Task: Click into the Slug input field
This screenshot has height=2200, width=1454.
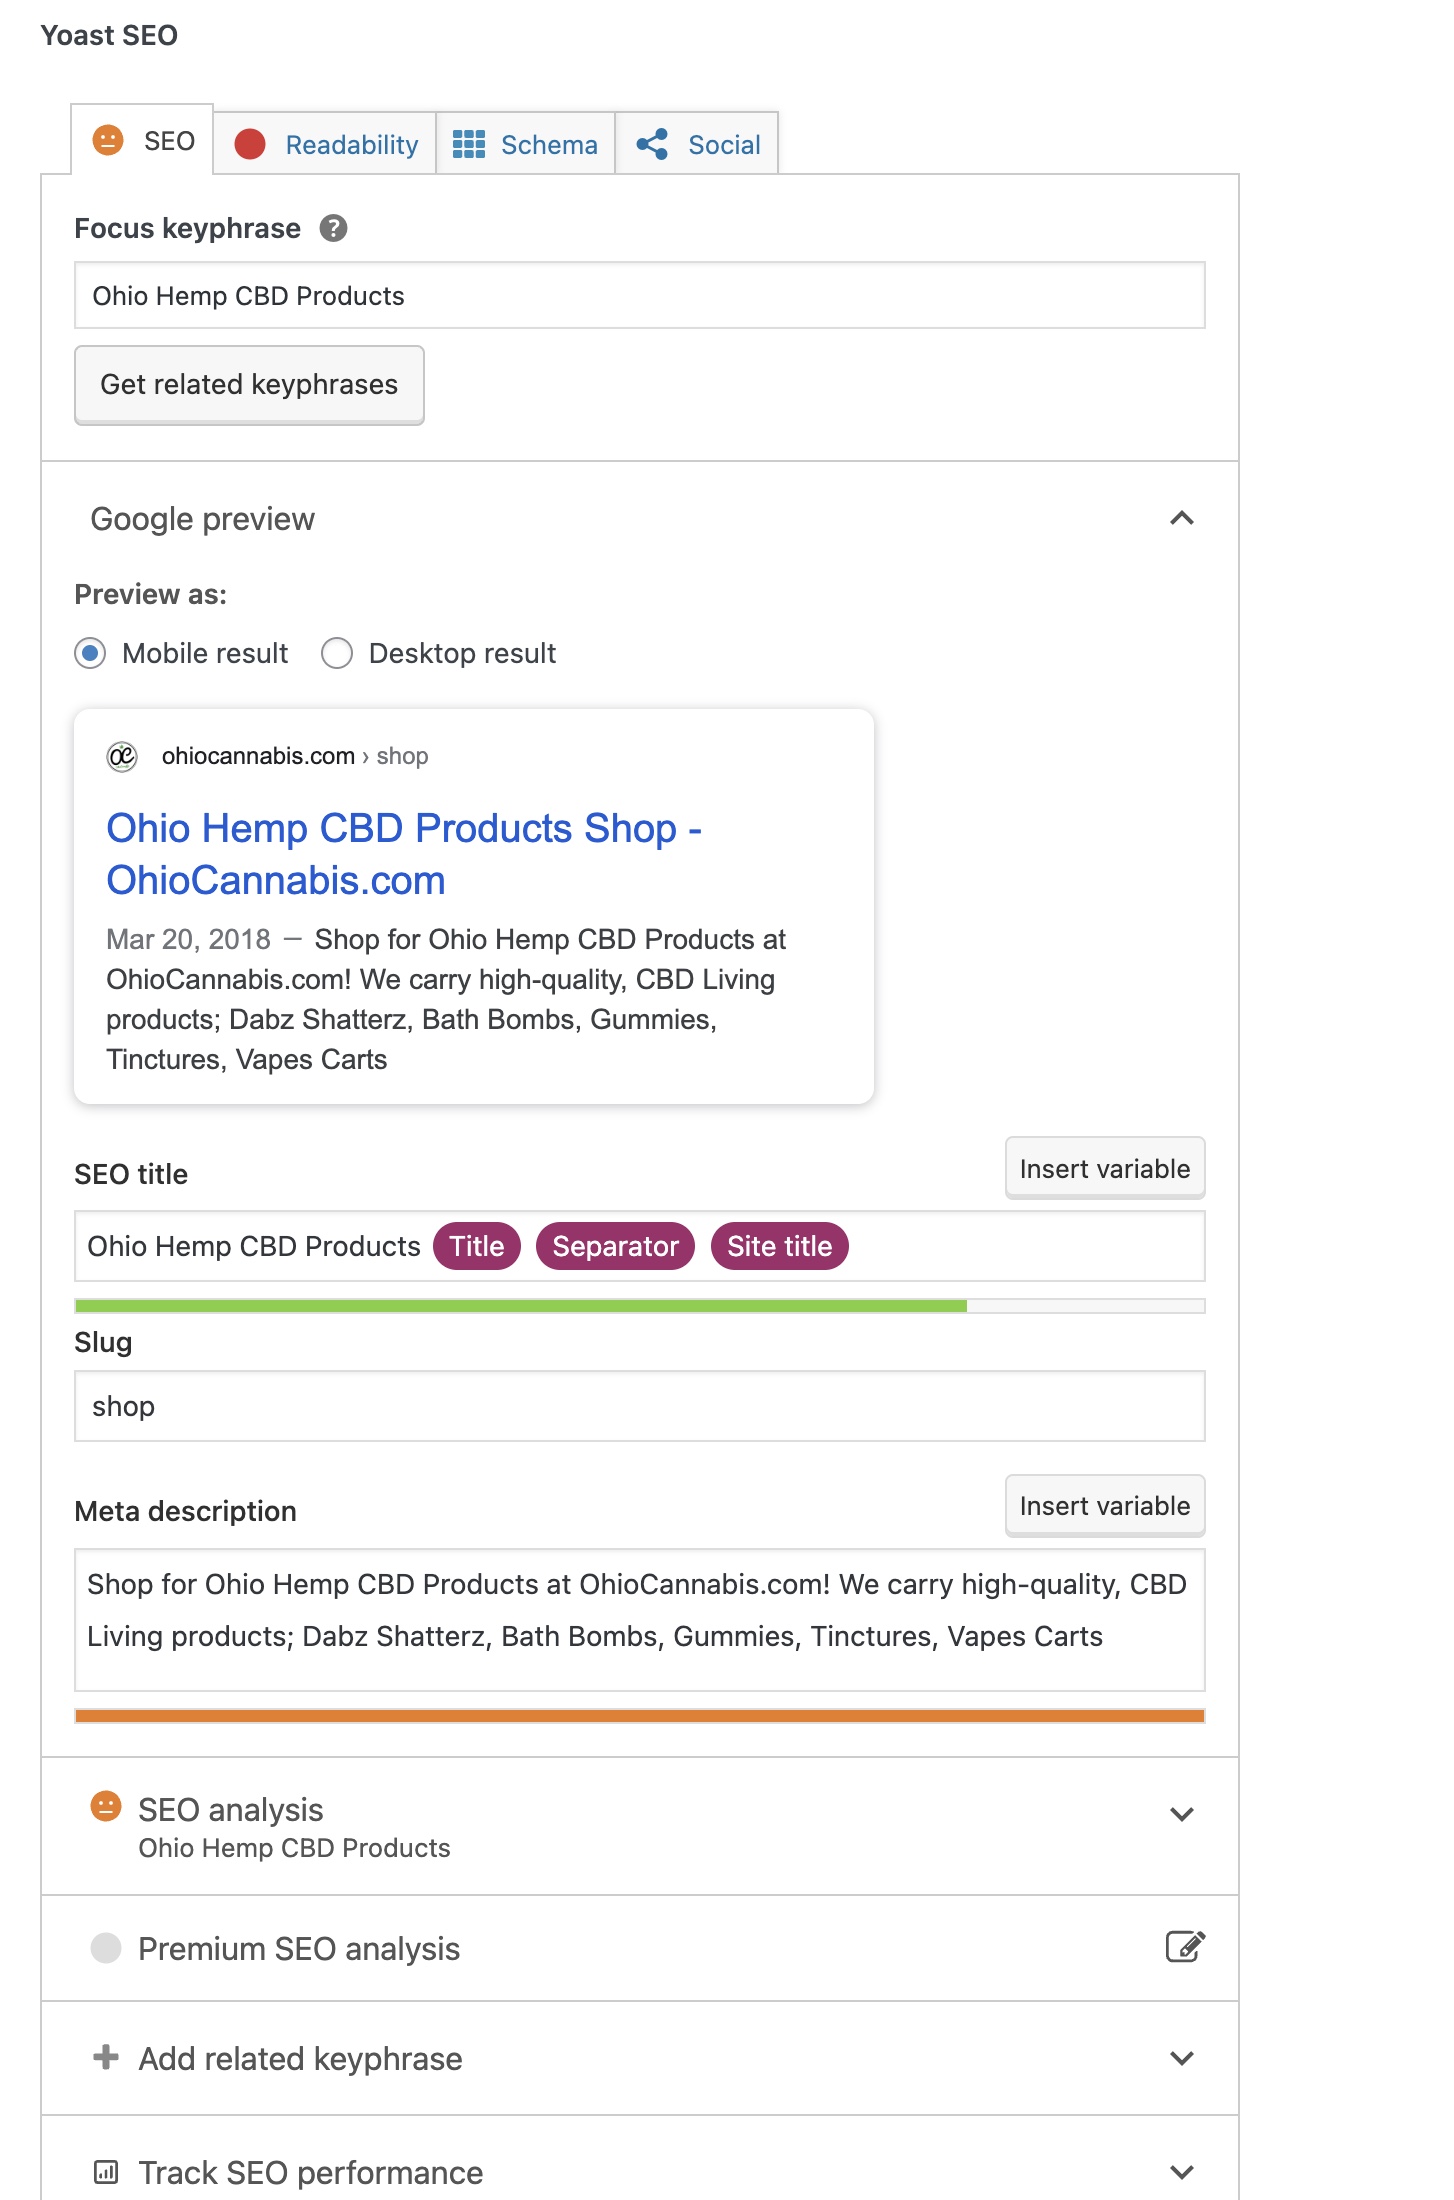Action: (639, 1406)
